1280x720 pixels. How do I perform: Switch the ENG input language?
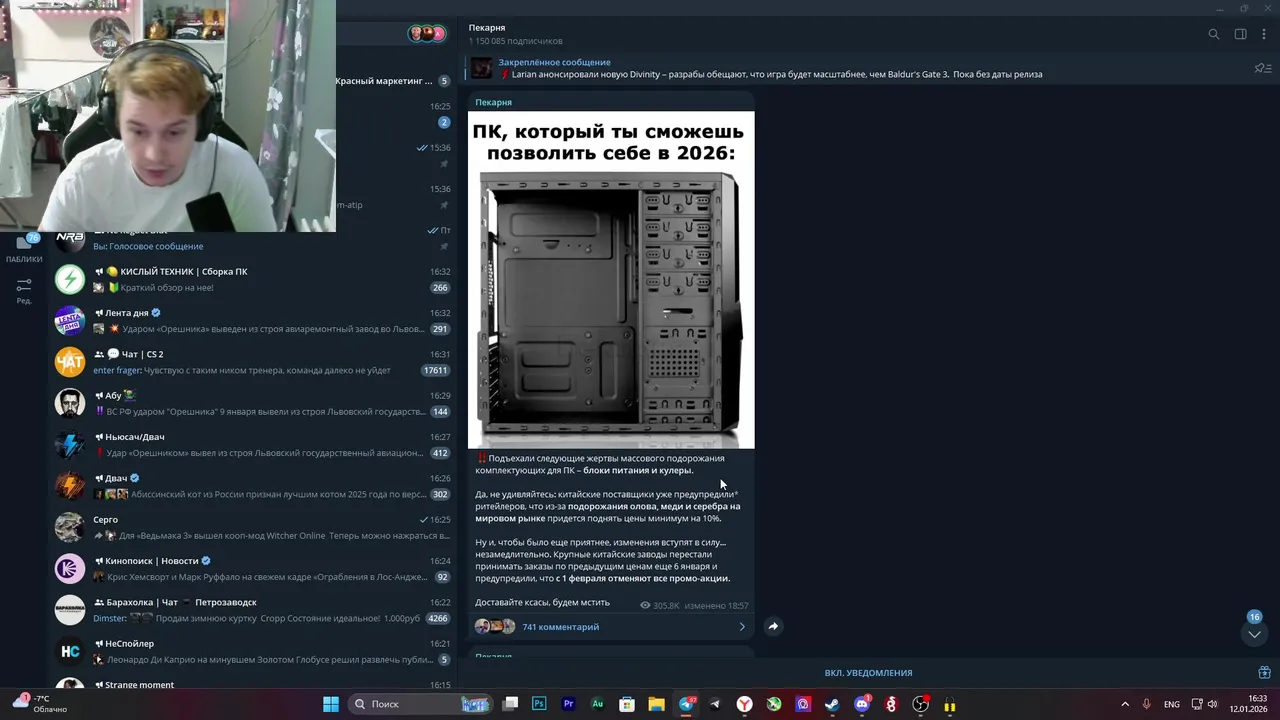pos(1171,704)
